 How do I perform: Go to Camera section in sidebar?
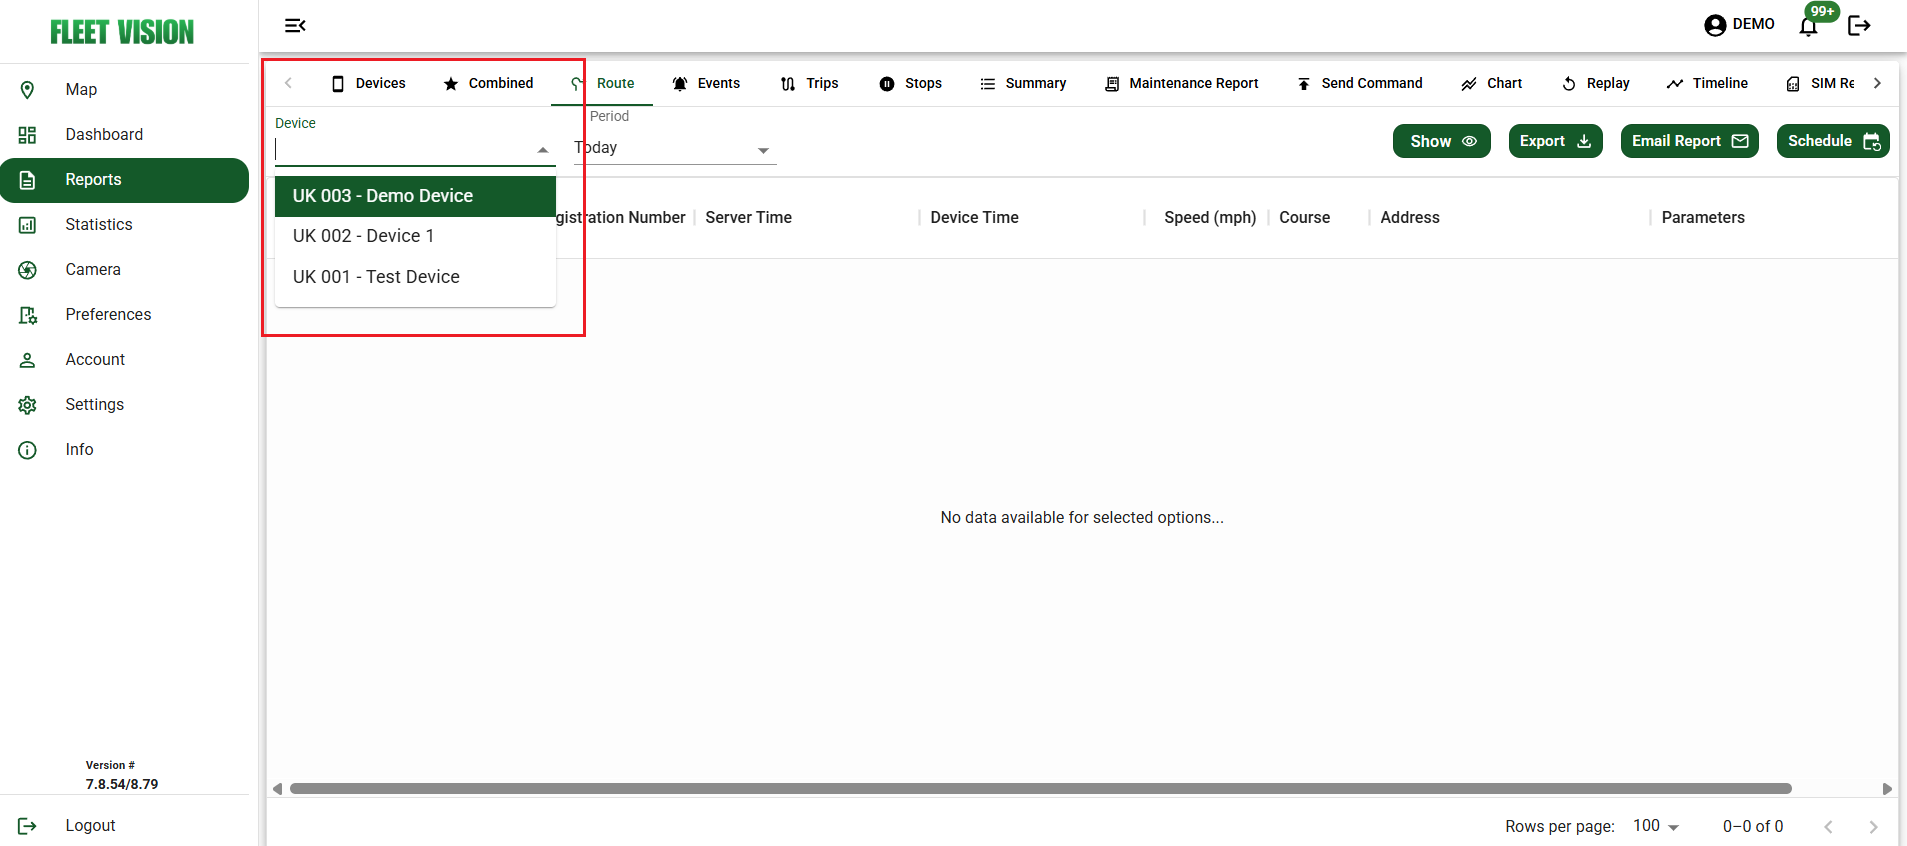tap(92, 270)
